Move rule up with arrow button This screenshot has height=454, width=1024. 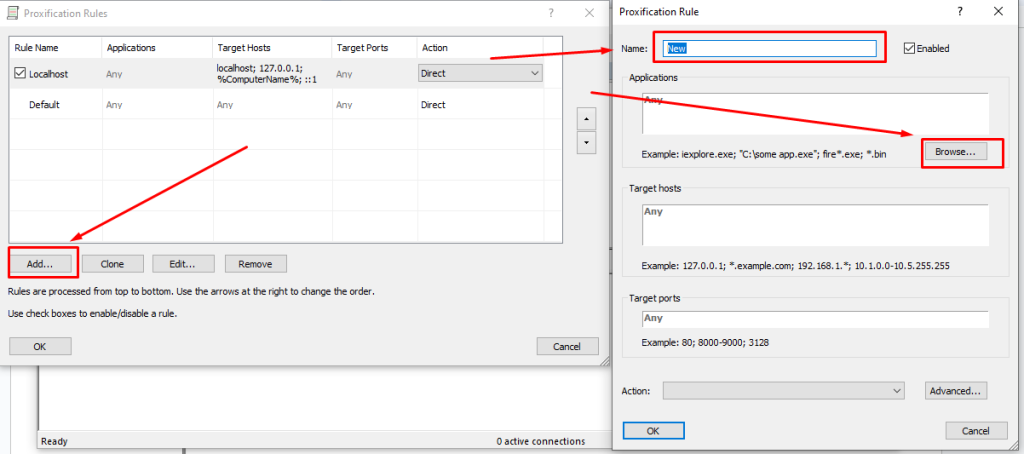[586, 119]
